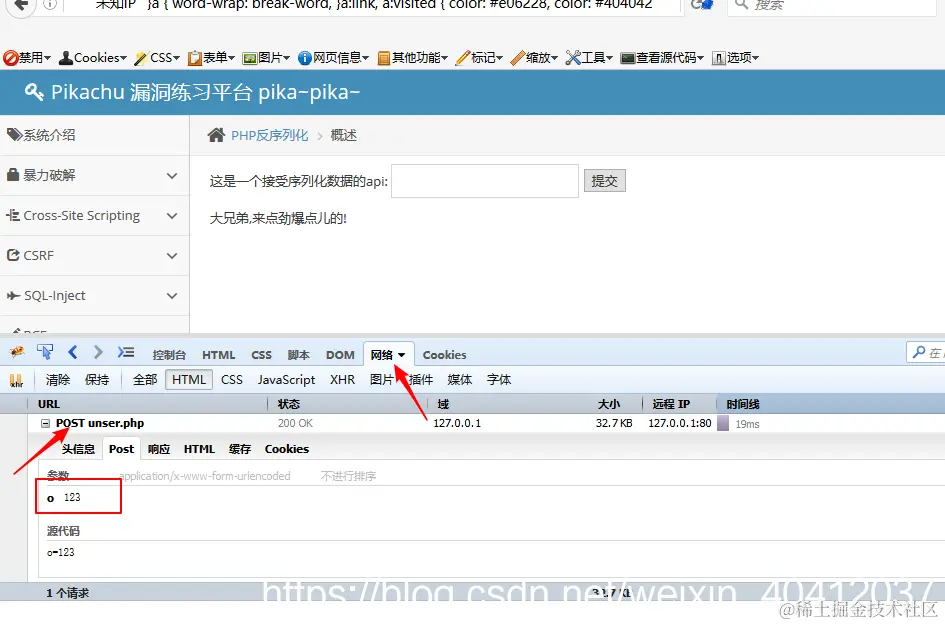The height and width of the screenshot is (626, 945).
Task: Switch to the Firebug Cookies panel
Action: click(444, 355)
